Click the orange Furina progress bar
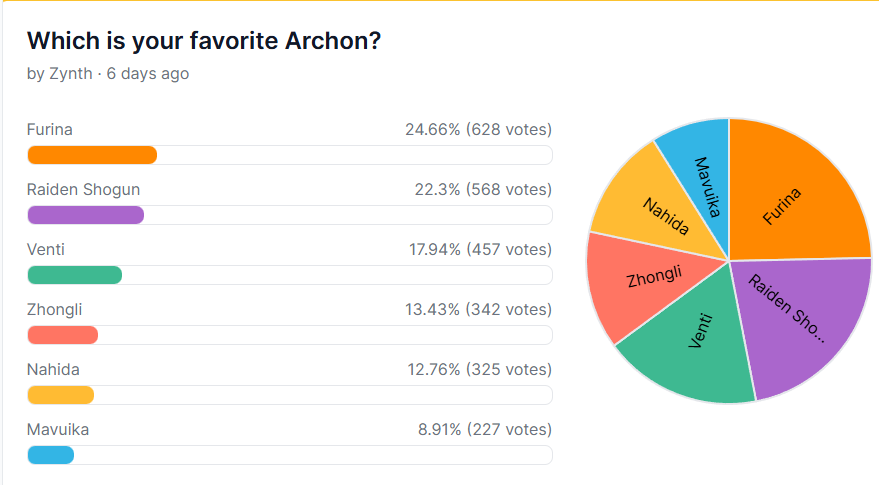Image resolution: width=879 pixels, height=485 pixels. [x=290, y=155]
